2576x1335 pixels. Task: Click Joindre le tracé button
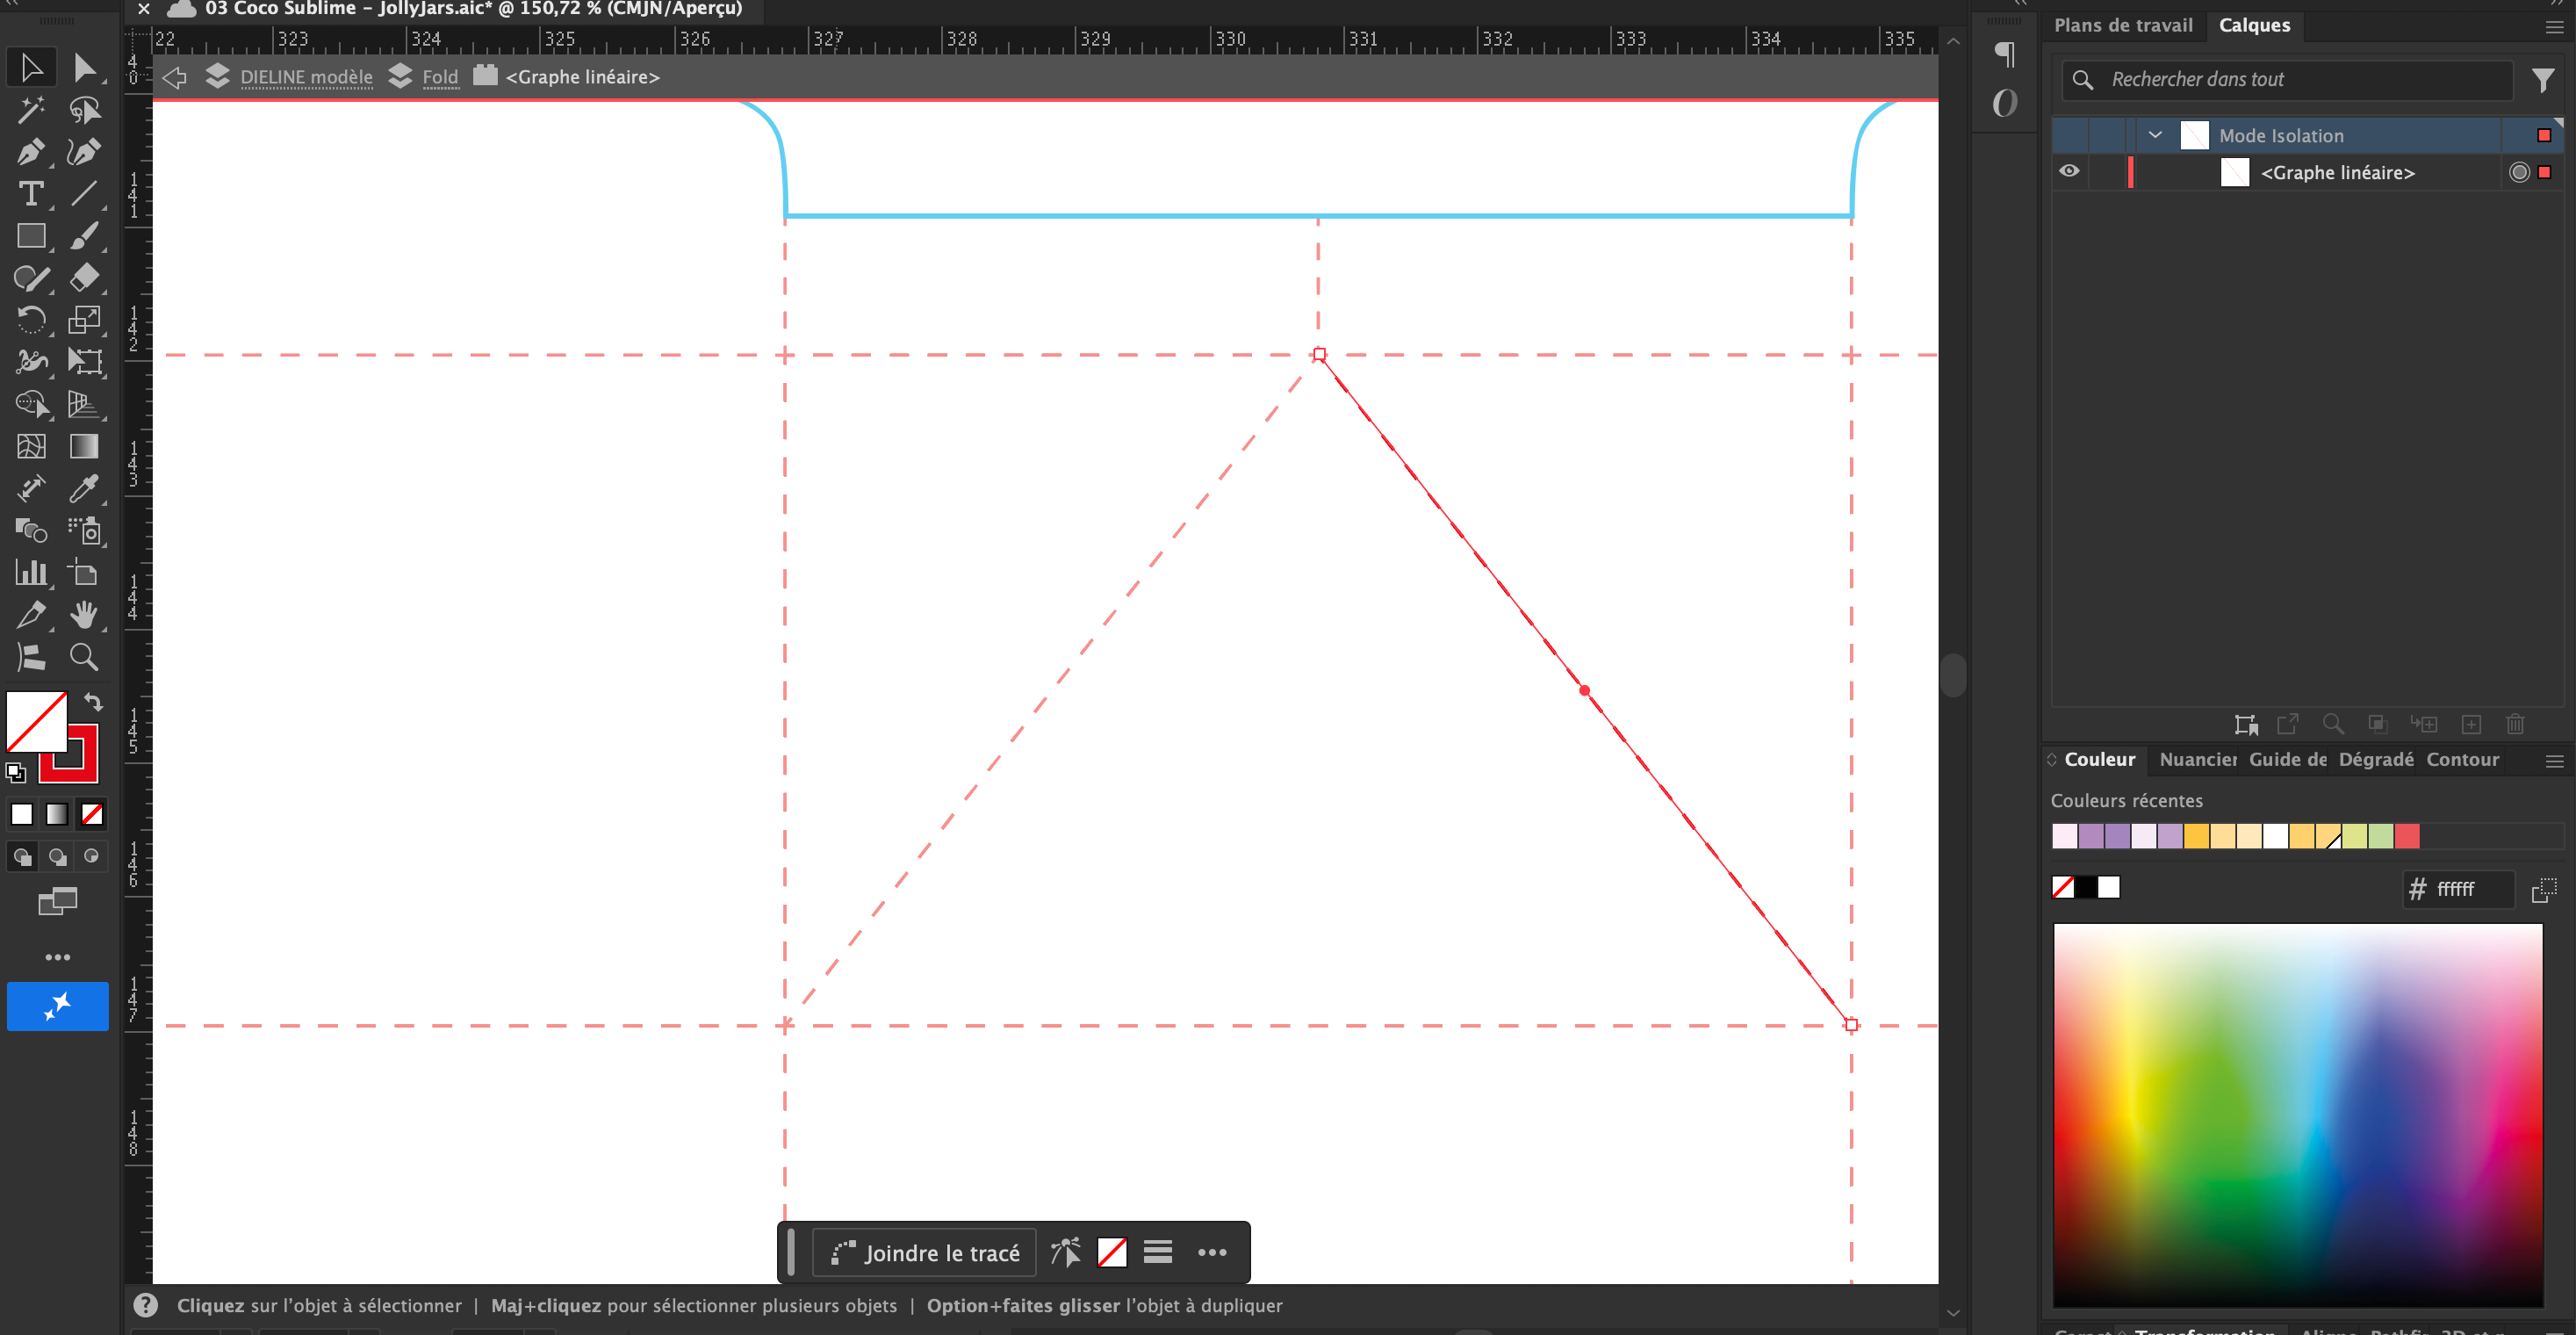(925, 1252)
